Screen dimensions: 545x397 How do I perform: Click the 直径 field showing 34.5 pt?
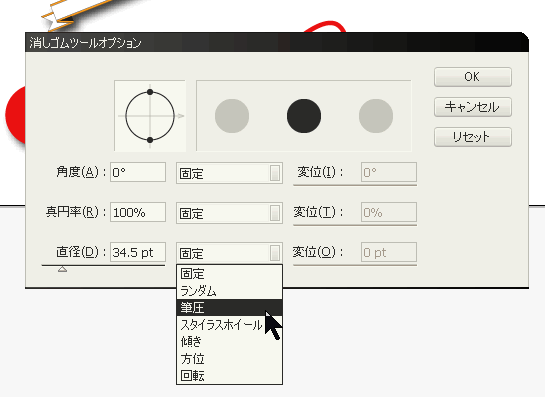pos(138,252)
